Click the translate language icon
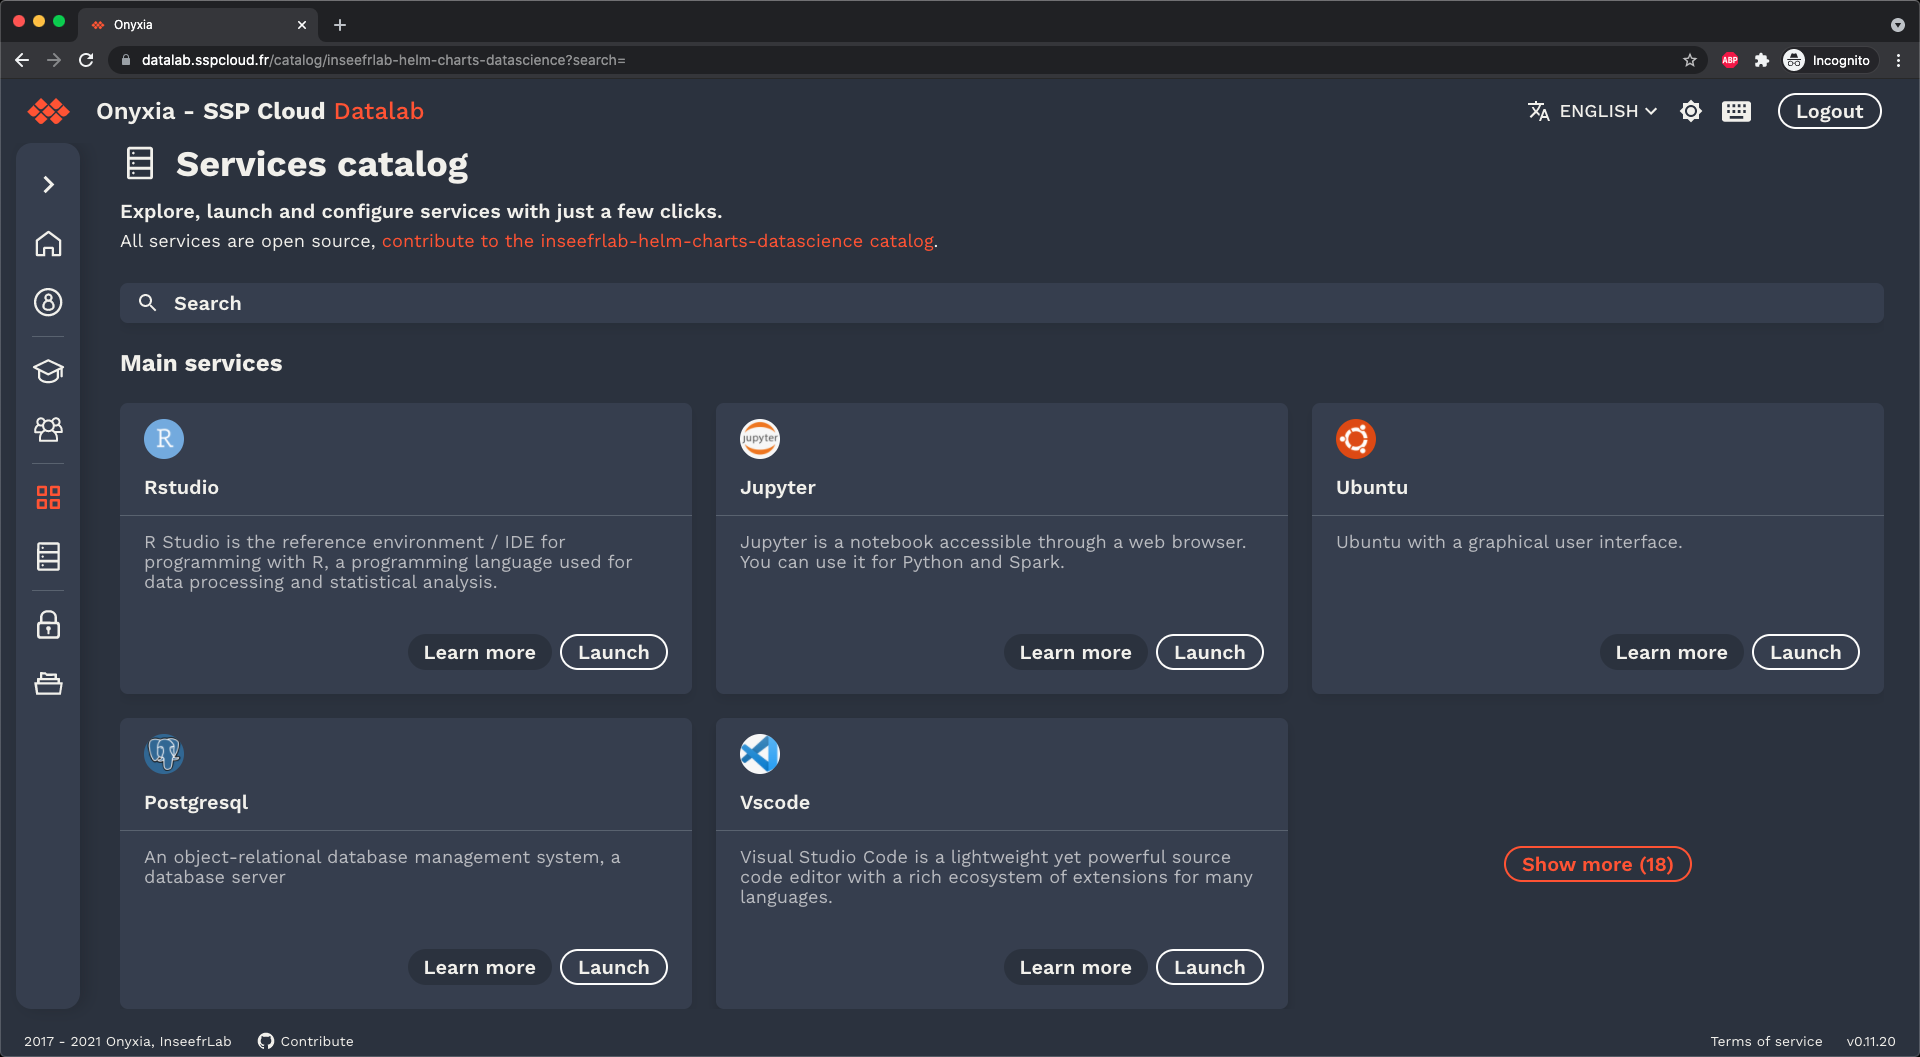Image resolution: width=1920 pixels, height=1057 pixels. point(1538,111)
